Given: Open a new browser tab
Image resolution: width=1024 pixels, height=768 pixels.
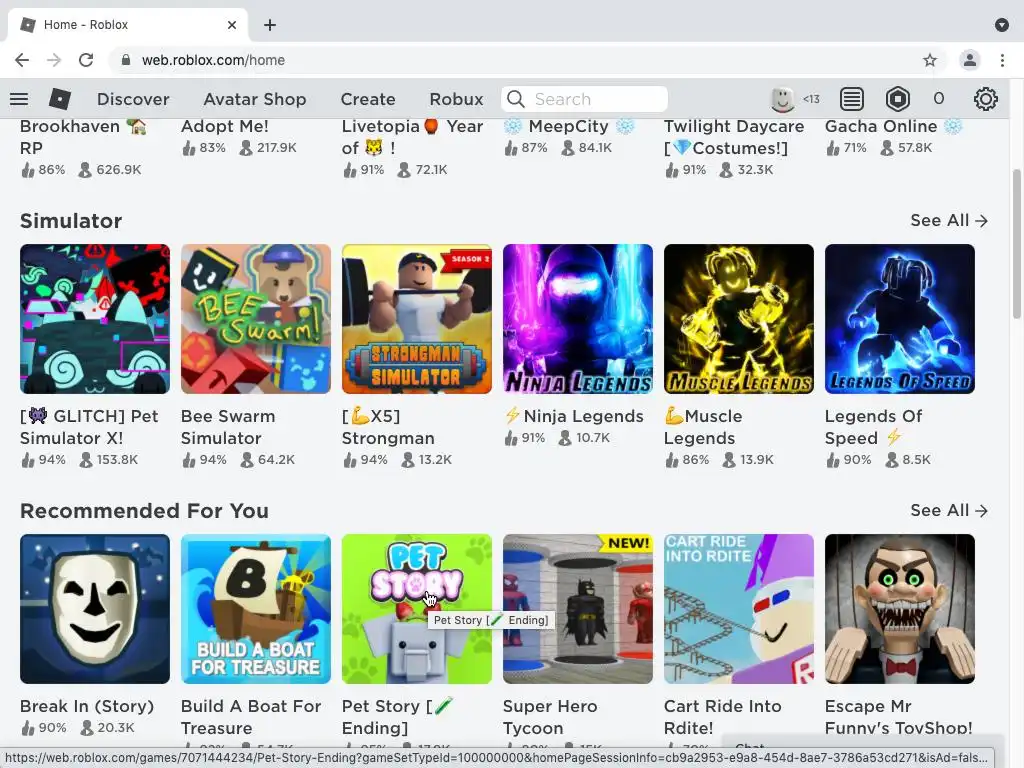Looking at the screenshot, I should coord(270,25).
